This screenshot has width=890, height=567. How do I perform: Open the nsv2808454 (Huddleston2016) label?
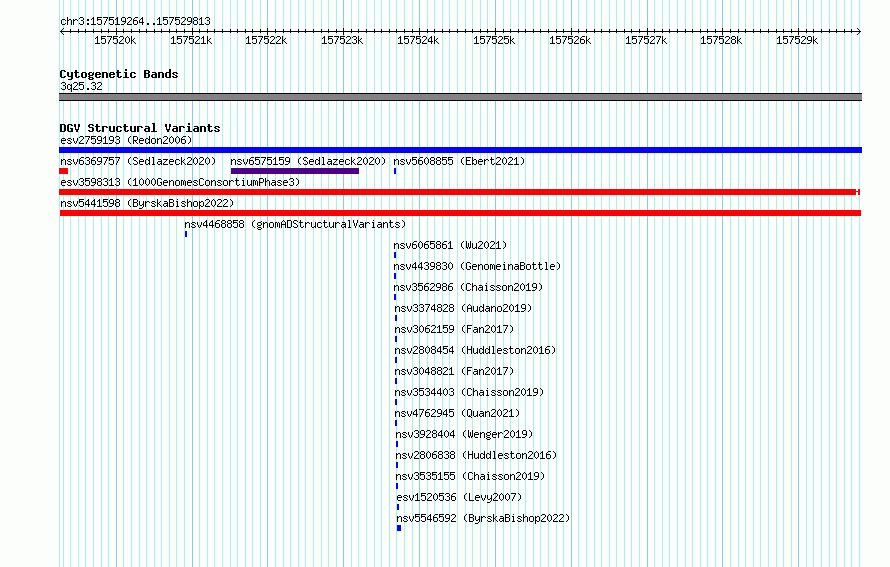[x=475, y=350]
